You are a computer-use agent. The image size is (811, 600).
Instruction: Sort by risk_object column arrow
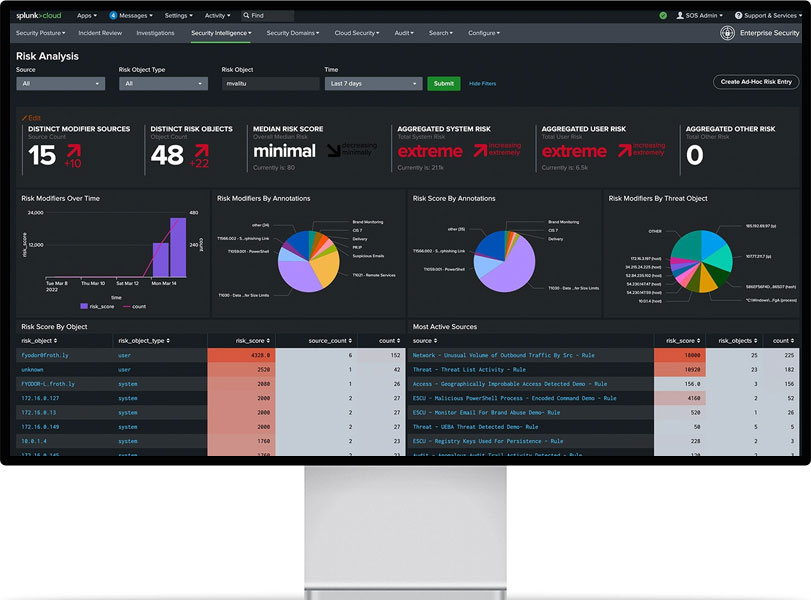click(x=55, y=341)
